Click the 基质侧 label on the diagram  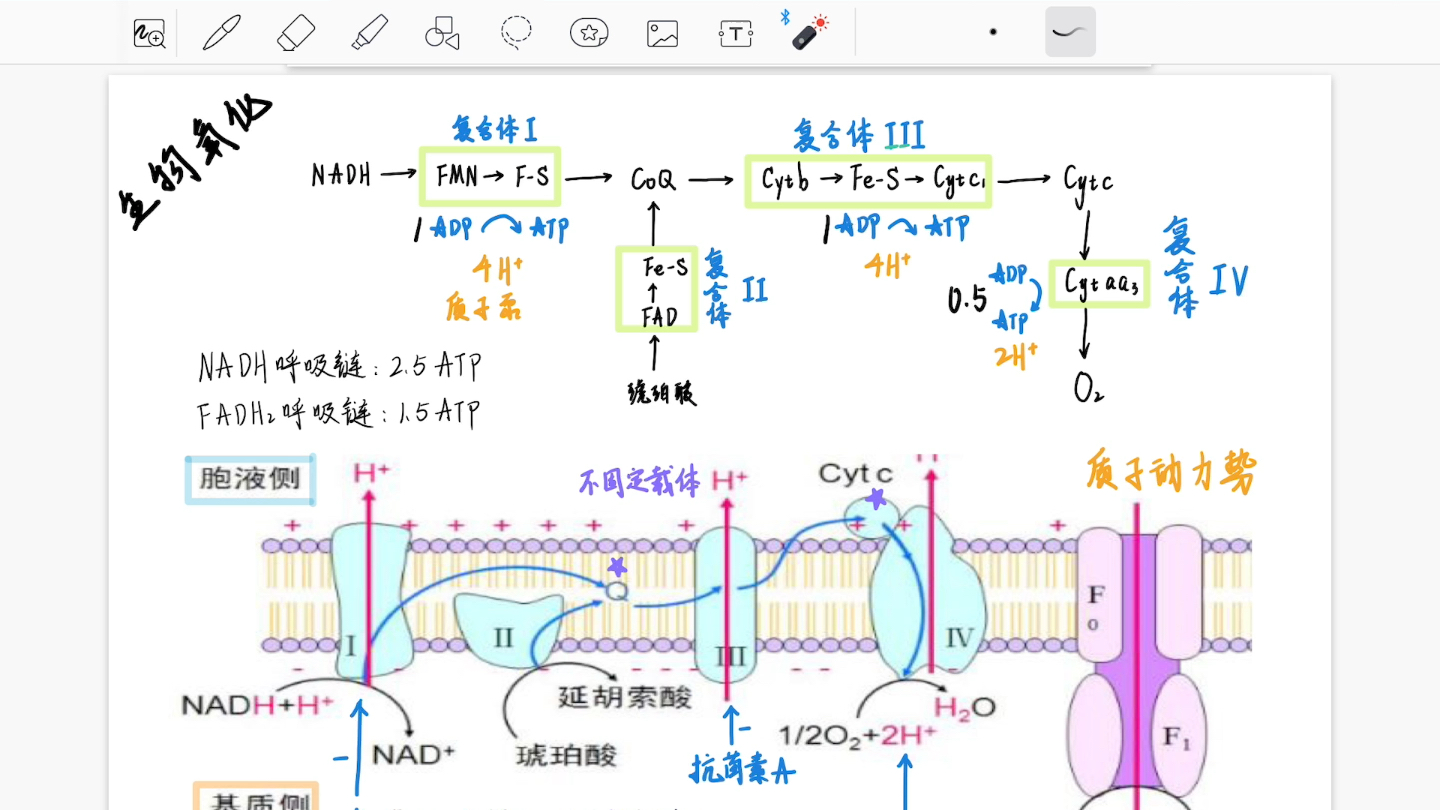(256, 798)
